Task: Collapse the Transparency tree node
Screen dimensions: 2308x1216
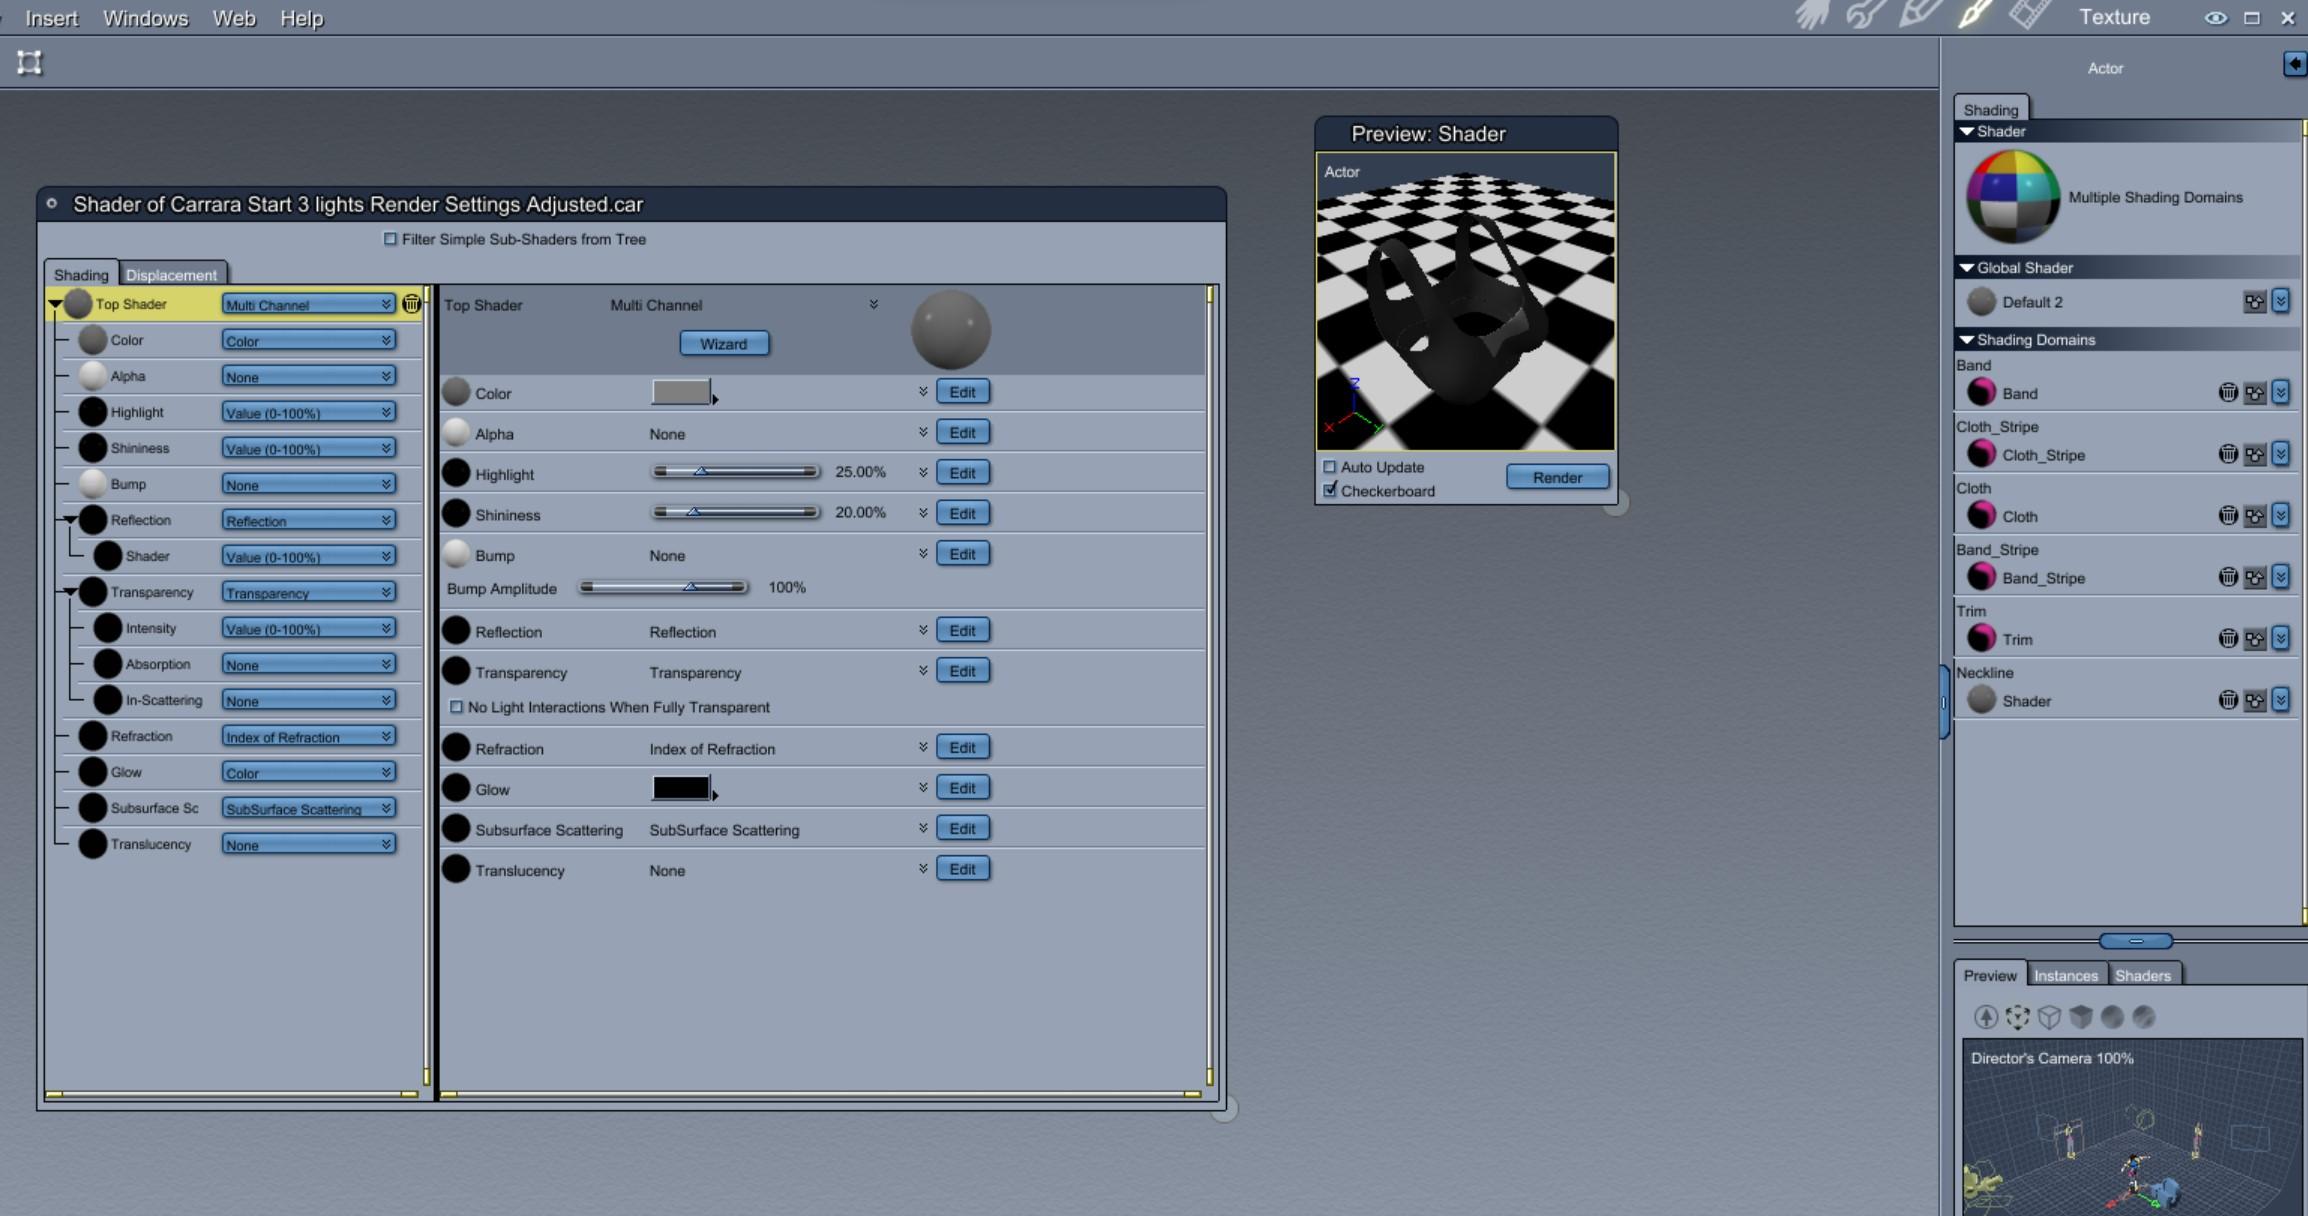Action: pos(70,592)
